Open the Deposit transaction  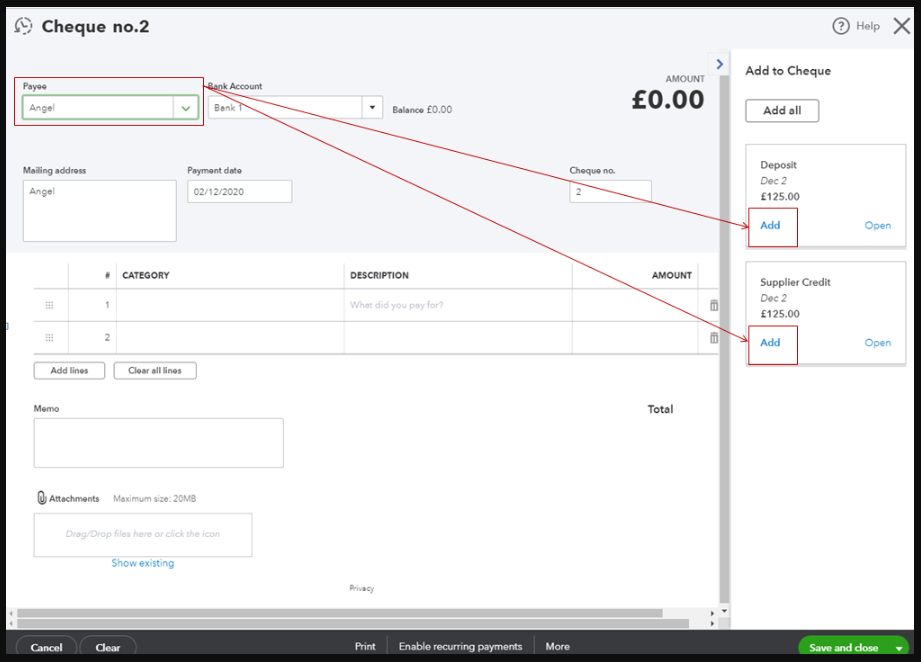[878, 226]
